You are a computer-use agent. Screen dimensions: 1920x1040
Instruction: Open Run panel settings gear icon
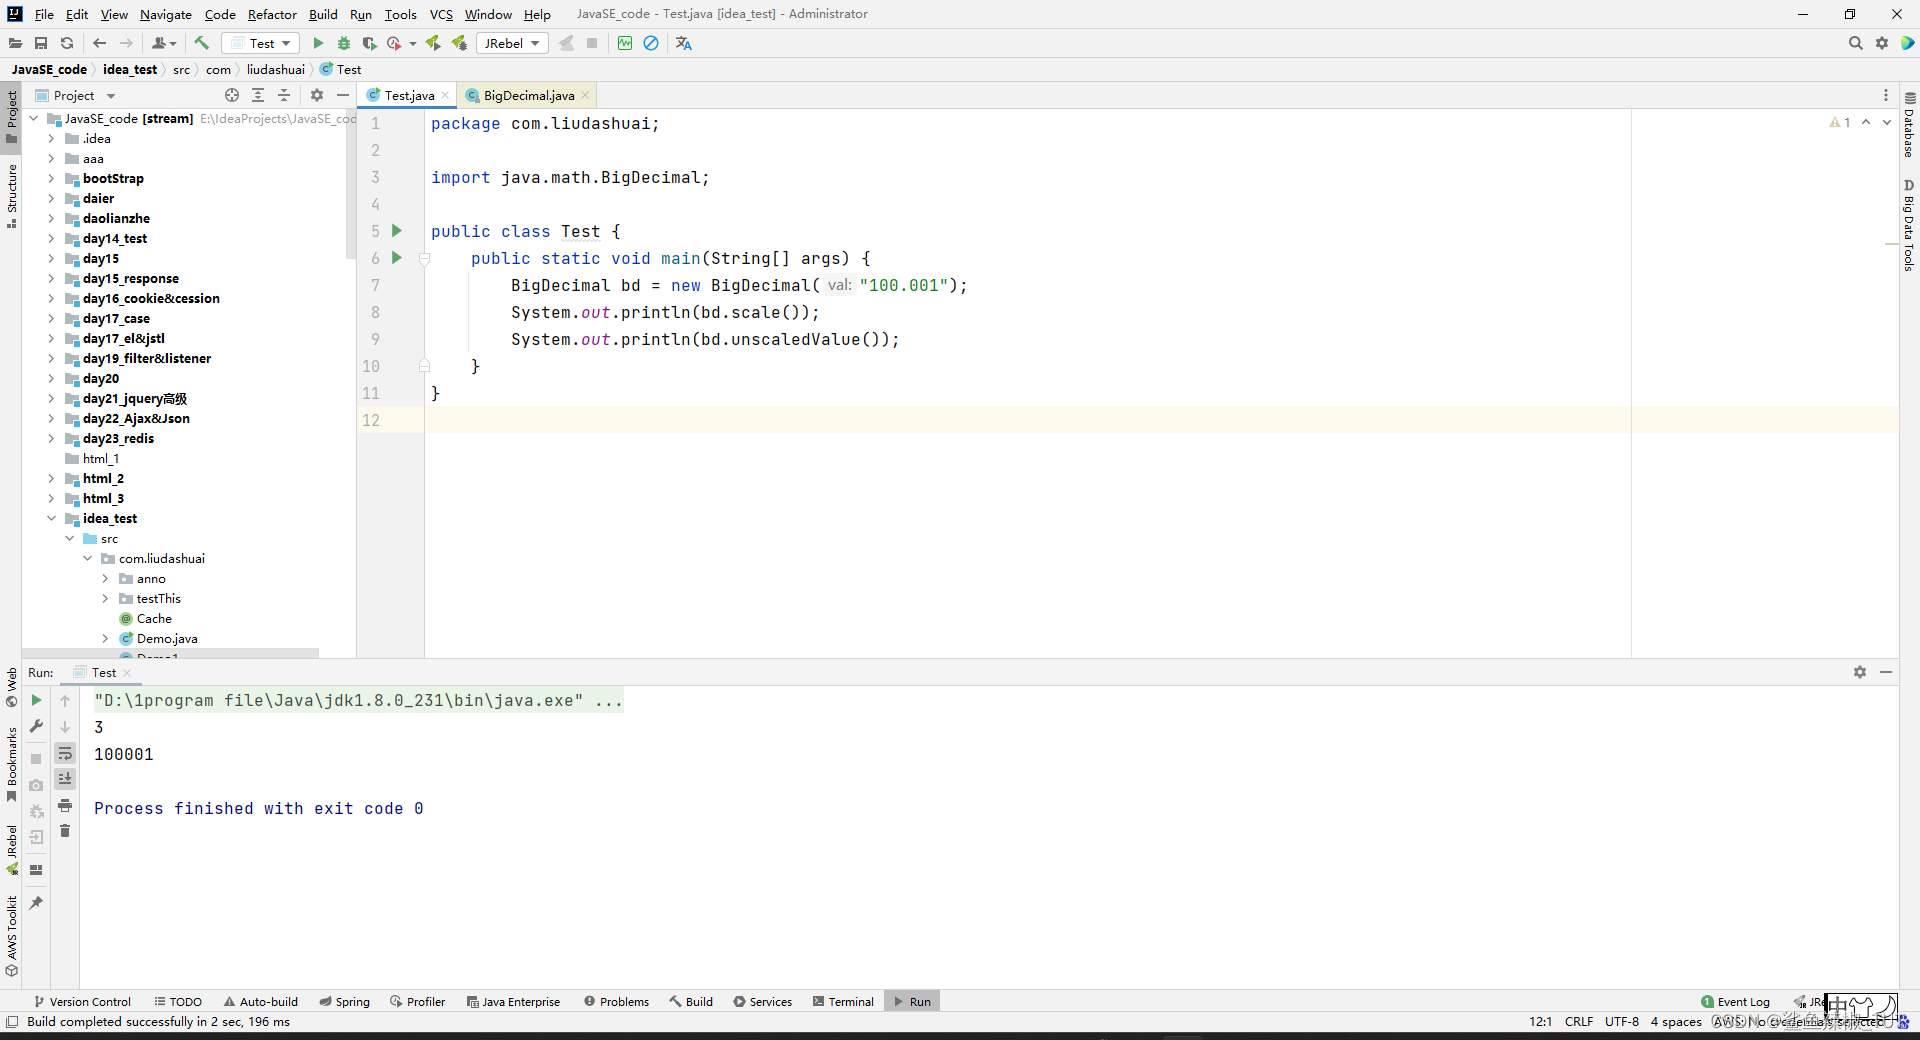pos(1860,672)
